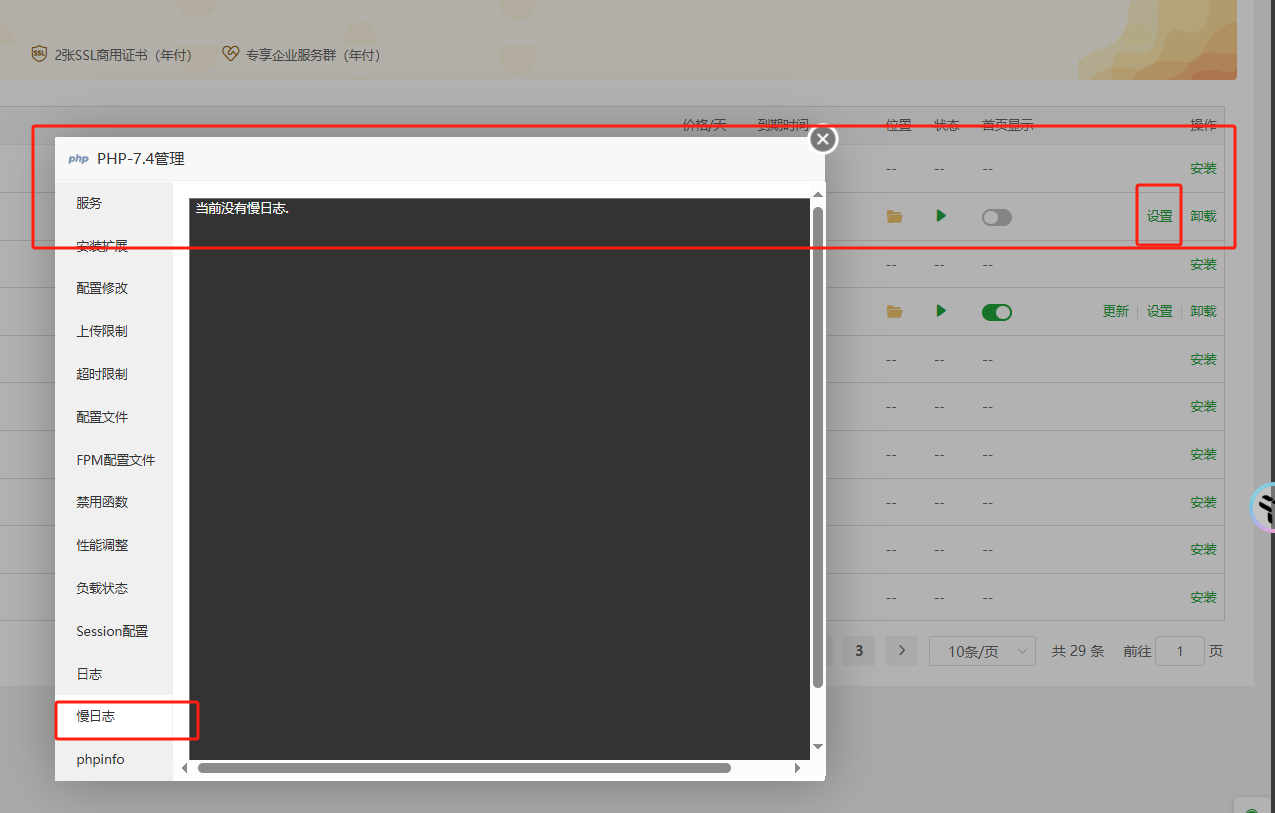Click the 专享企业服务群 heart icon
The image size is (1275, 813).
point(231,54)
